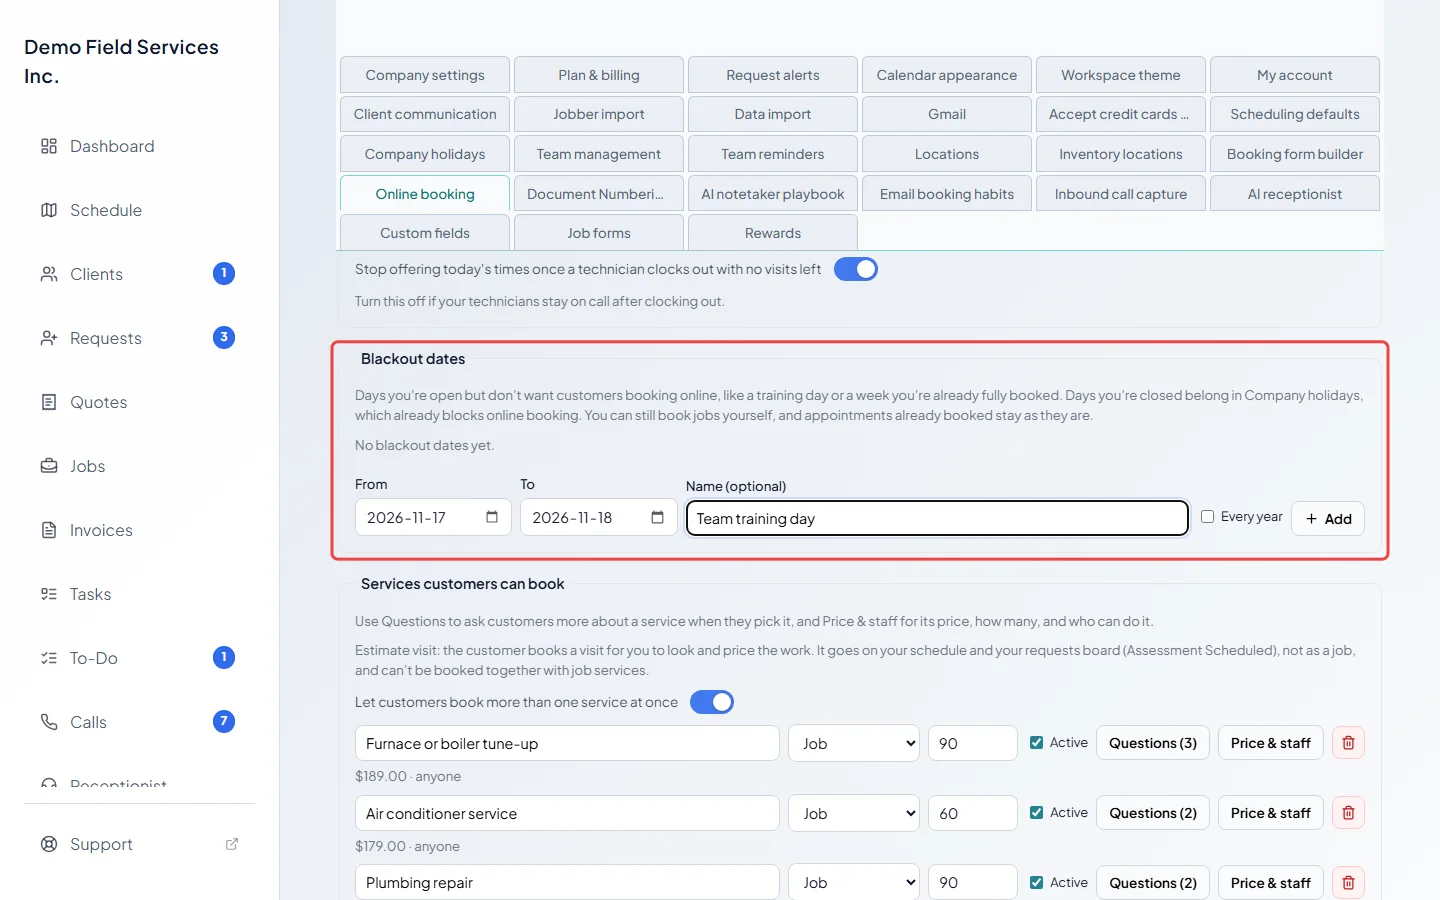This screenshot has height=900, width=1440.
Task: Open Questions (2) for Plumbing repair
Action: click(1153, 883)
